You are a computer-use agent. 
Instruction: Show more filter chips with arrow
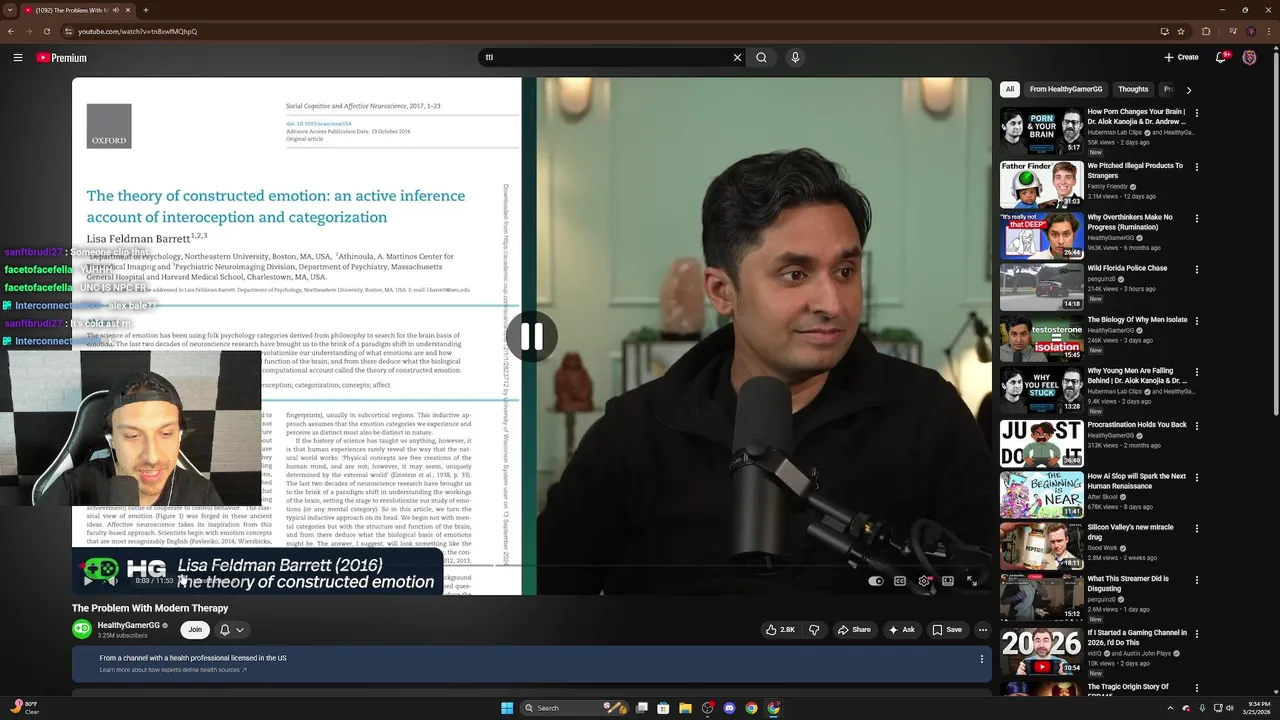1189,90
